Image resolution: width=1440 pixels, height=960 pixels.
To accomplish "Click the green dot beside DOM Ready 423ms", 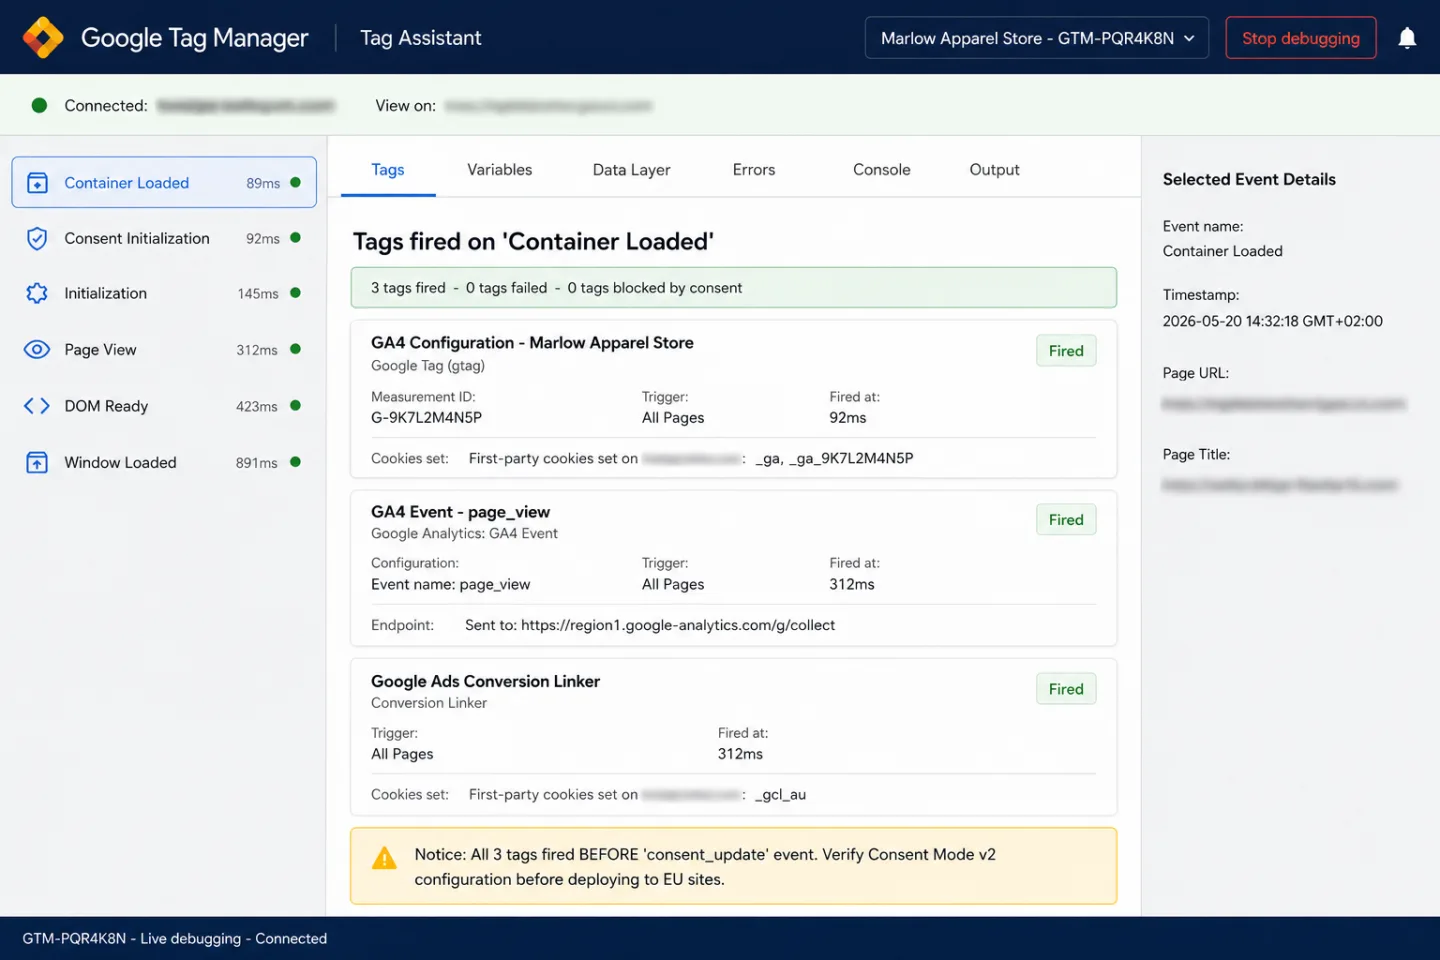I will [295, 405].
